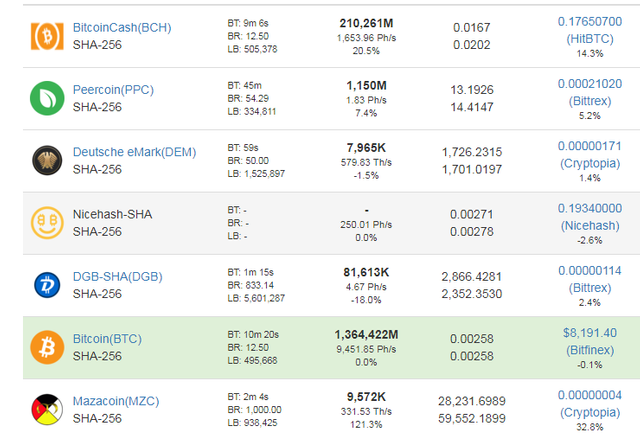Open the Peercoin(PPC) coin link
The width and height of the screenshot is (640, 439).
(x=113, y=90)
